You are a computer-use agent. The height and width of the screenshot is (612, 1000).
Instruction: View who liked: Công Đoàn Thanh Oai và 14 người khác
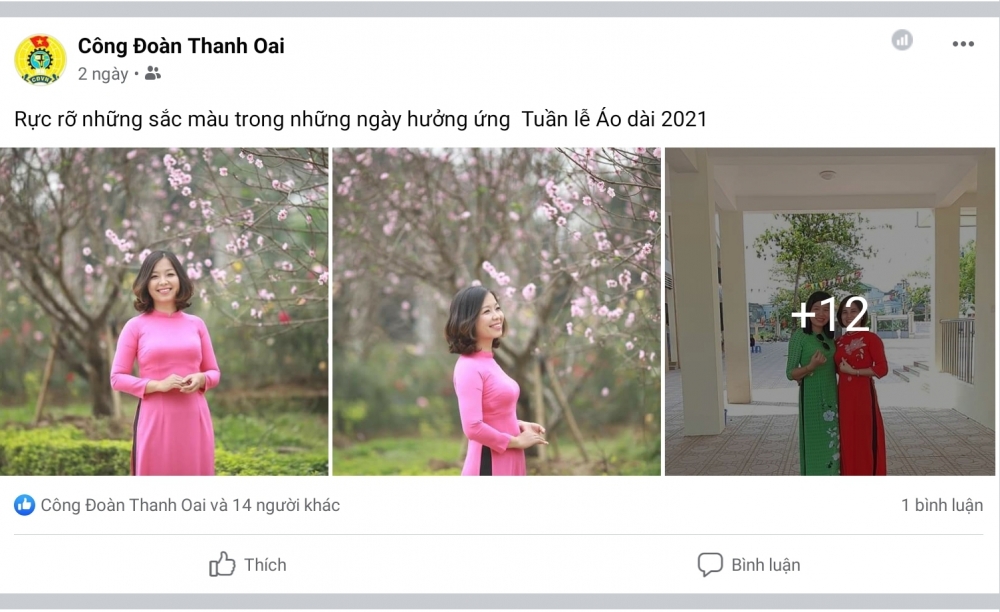[x=190, y=505]
